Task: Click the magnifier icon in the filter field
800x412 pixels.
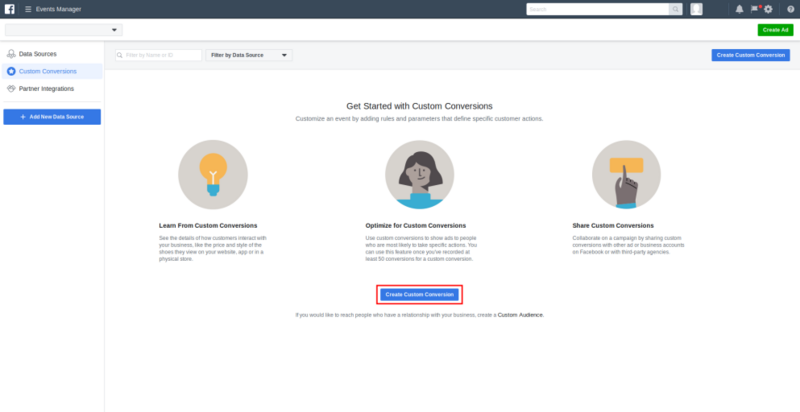Action: pos(120,55)
